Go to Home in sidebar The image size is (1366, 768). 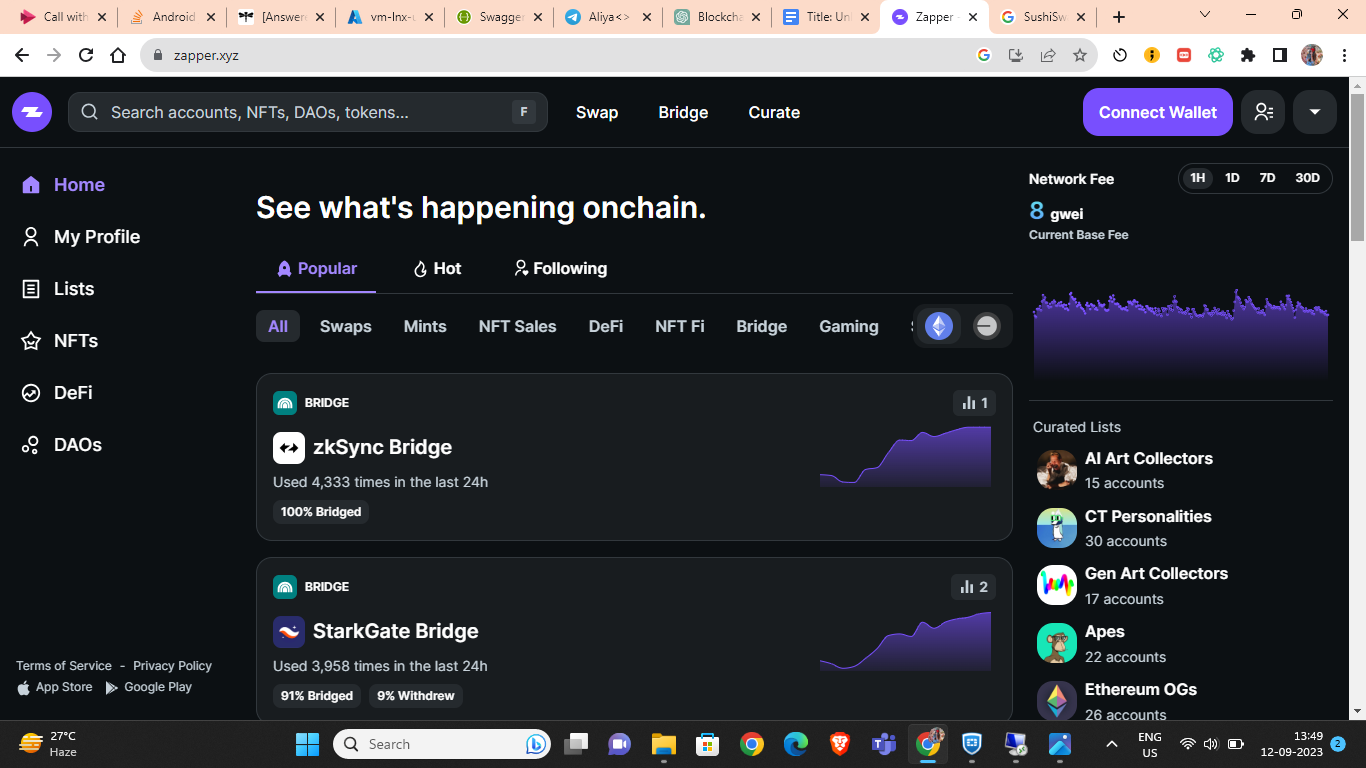[64, 185]
